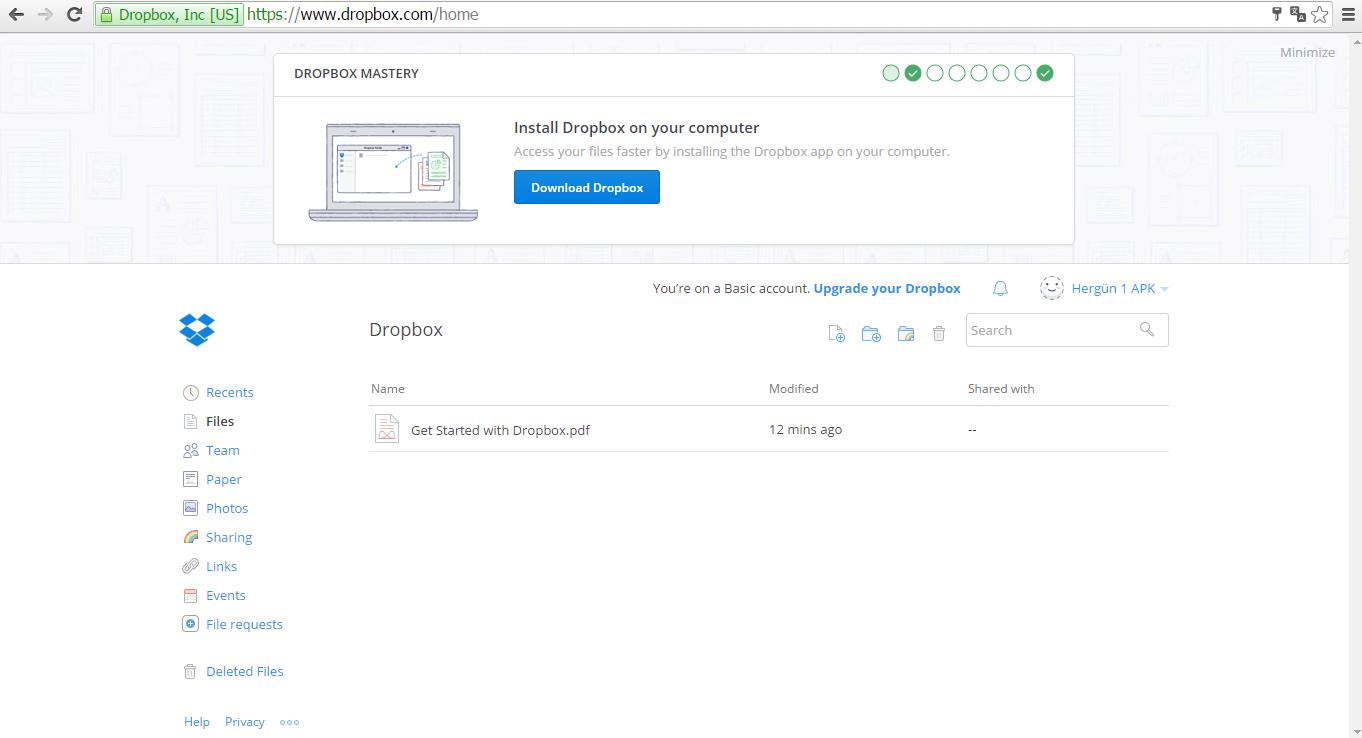This screenshot has width=1362, height=738.
Task: Click the Shared with column header
Action: pos(1001,388)
